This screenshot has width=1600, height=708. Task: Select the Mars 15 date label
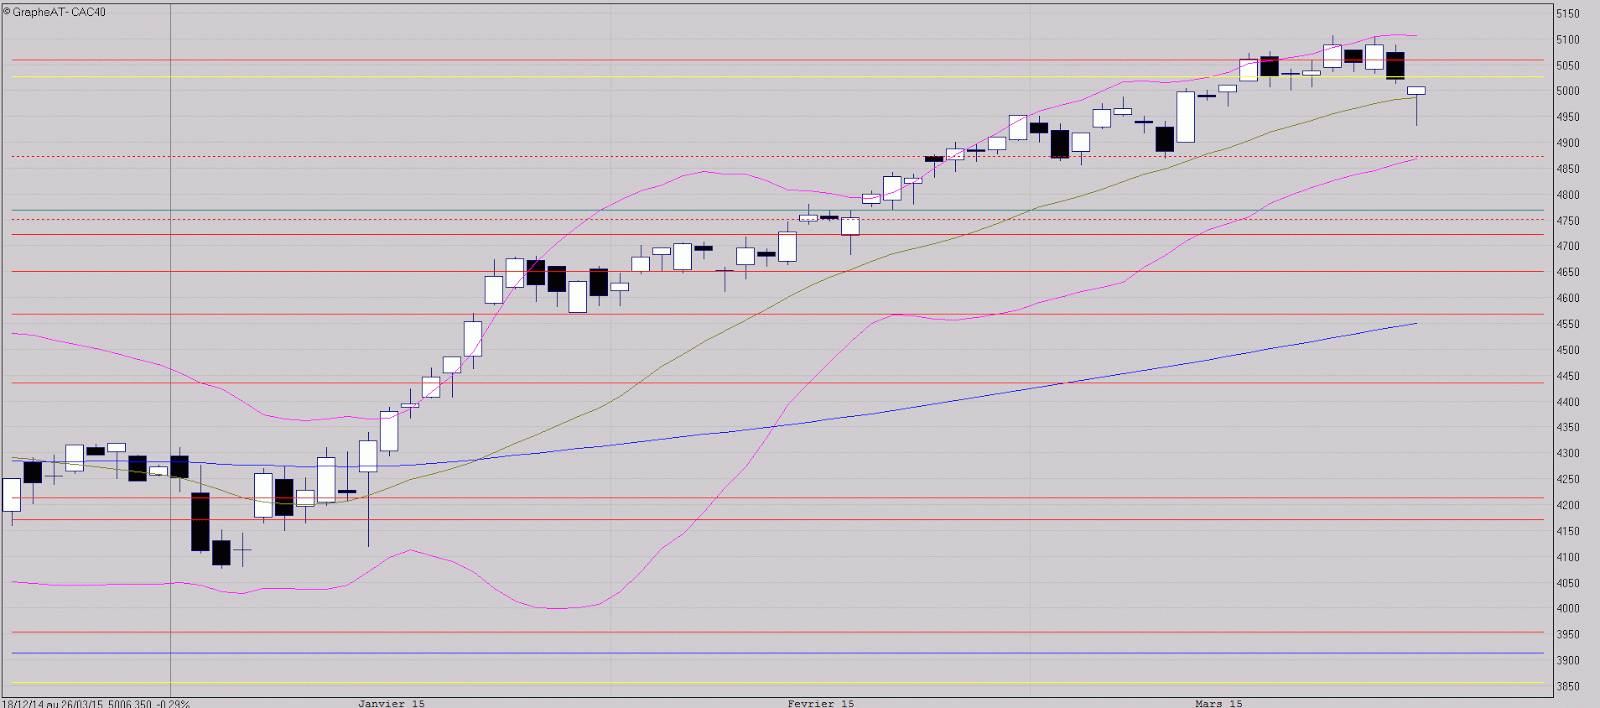(x=1218, y=703)
